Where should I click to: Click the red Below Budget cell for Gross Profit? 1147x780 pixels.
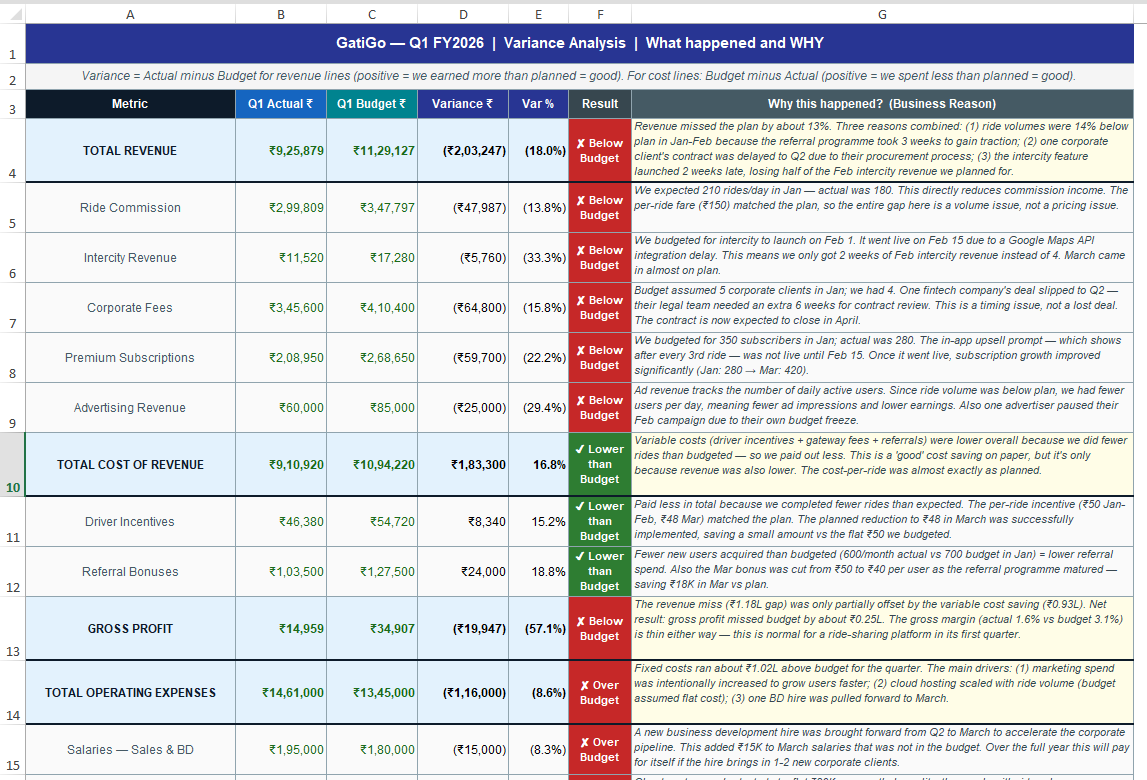[599, 629]
